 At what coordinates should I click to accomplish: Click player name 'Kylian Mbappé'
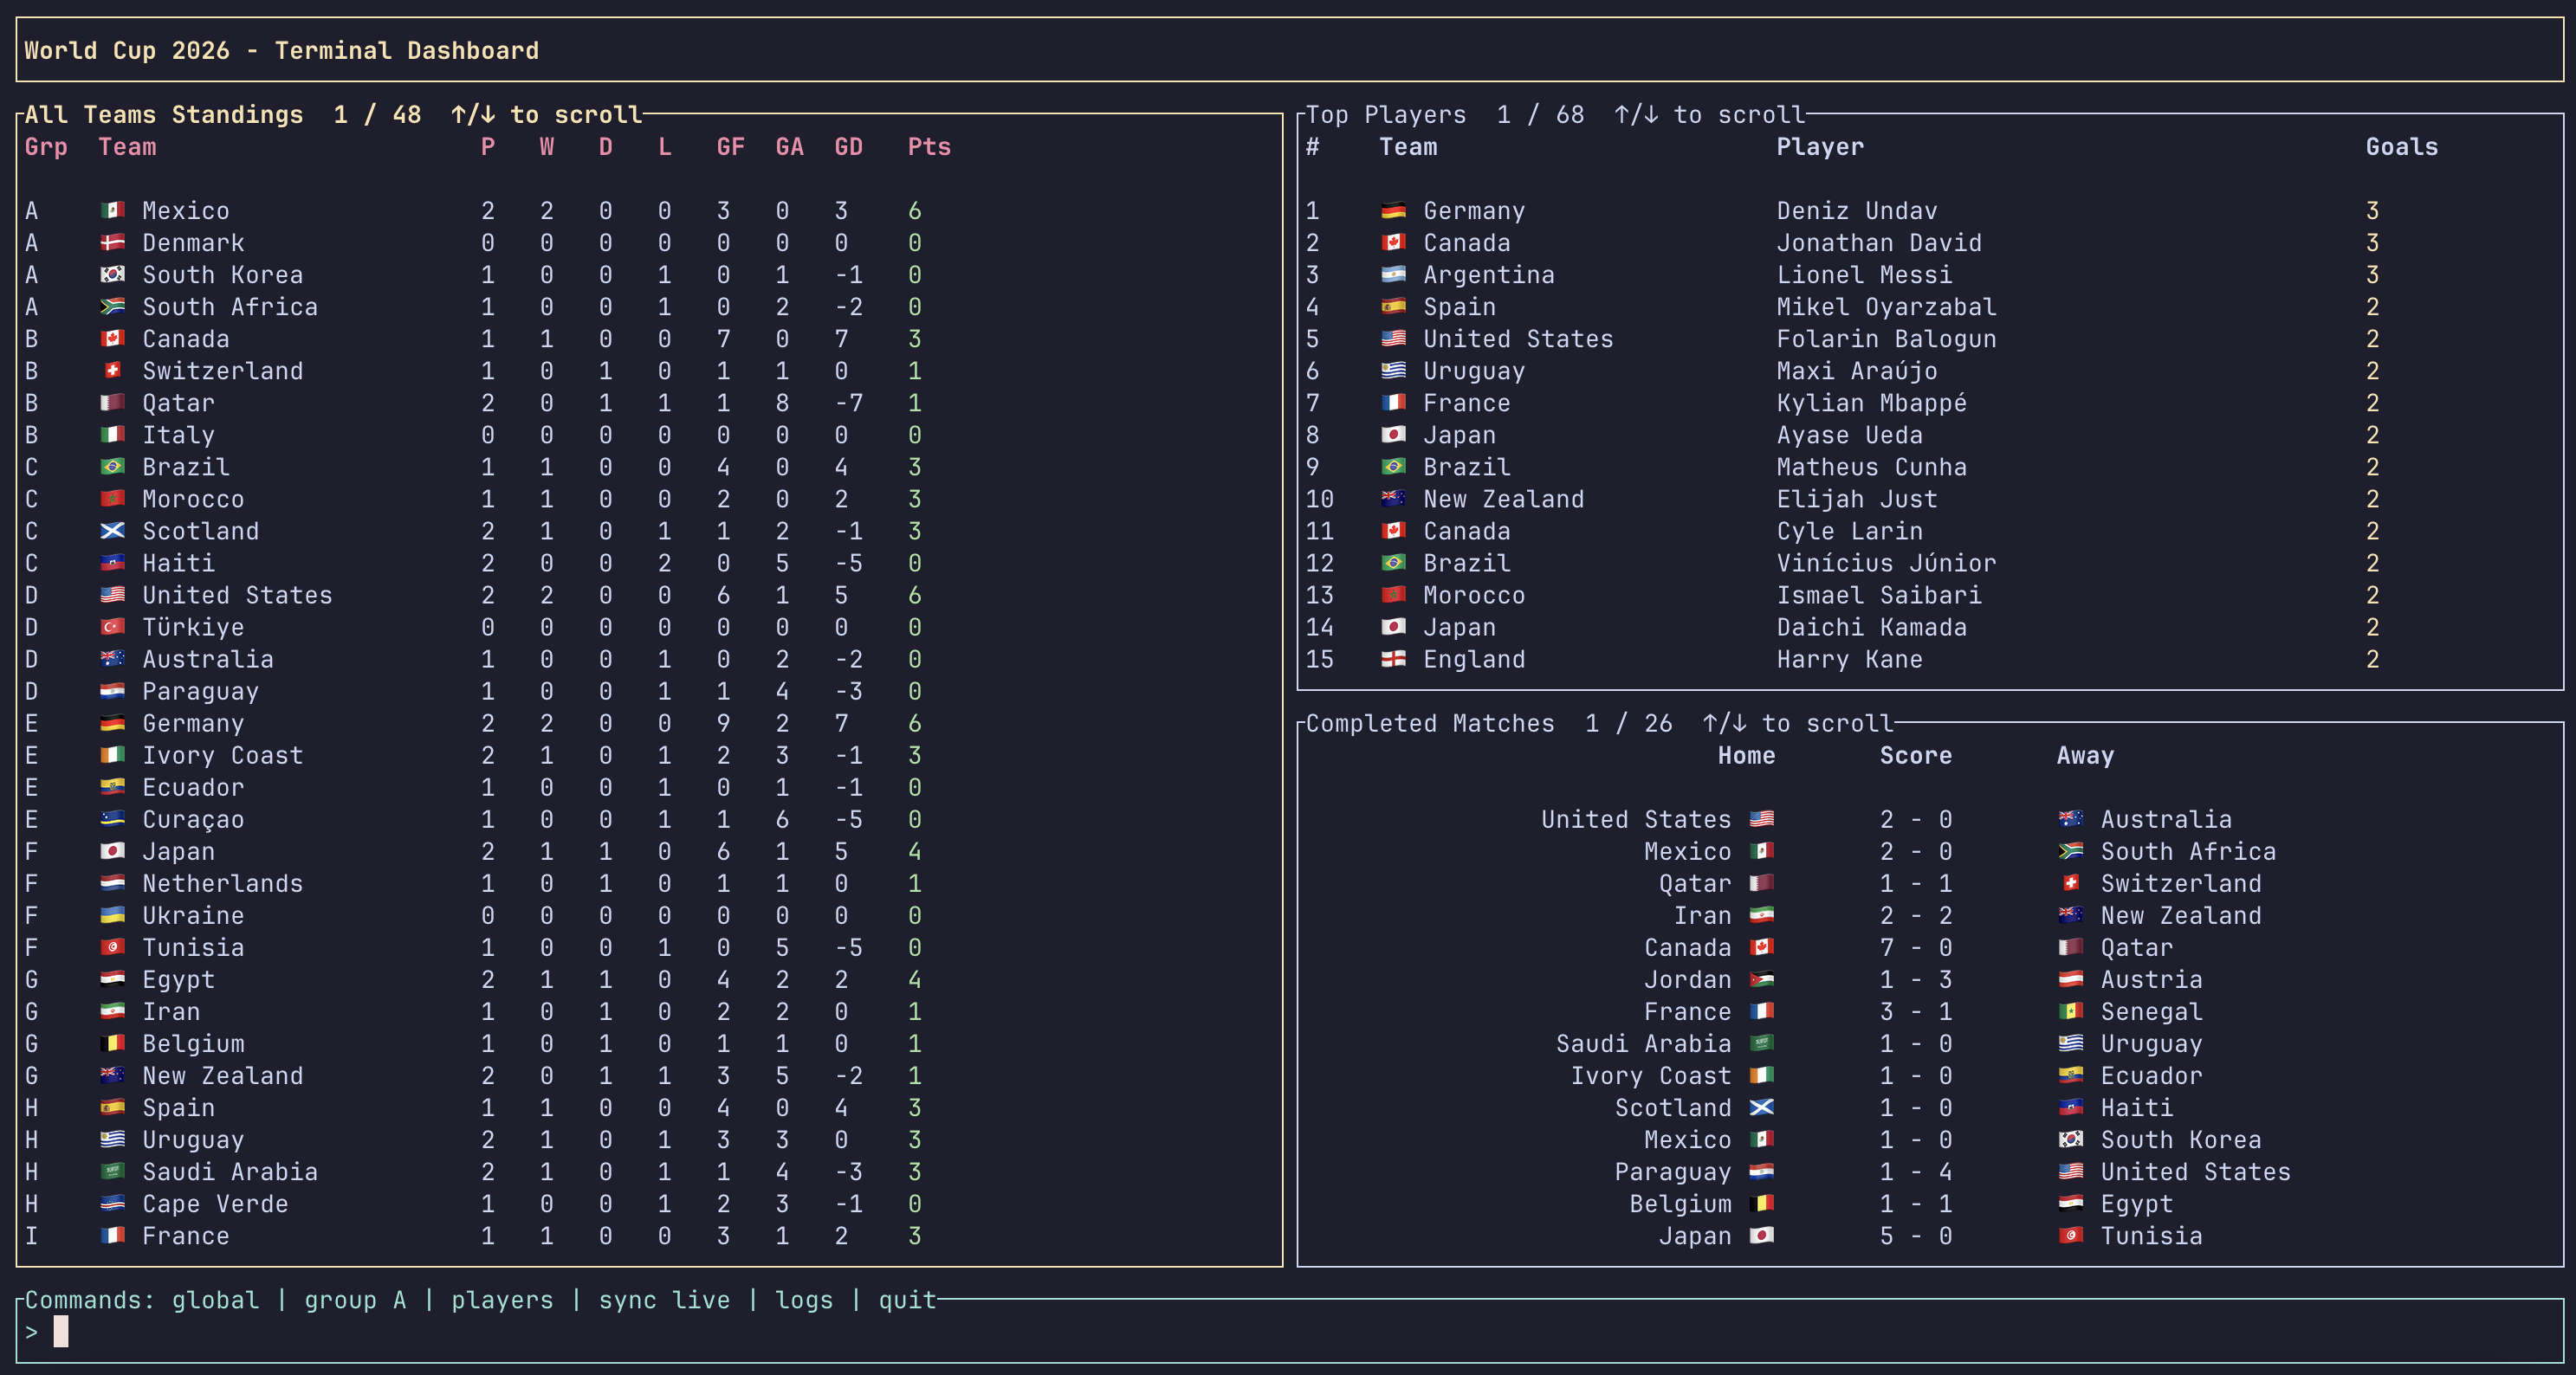point(1871,402)
